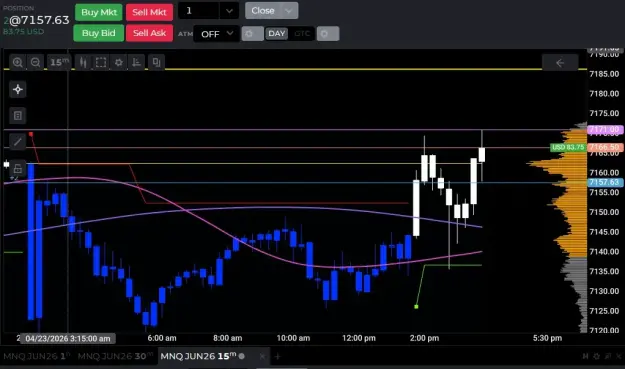Viewport: 625px width, 369px height.
Task: Select GTC time in force
Action: (x=302, y=33)
